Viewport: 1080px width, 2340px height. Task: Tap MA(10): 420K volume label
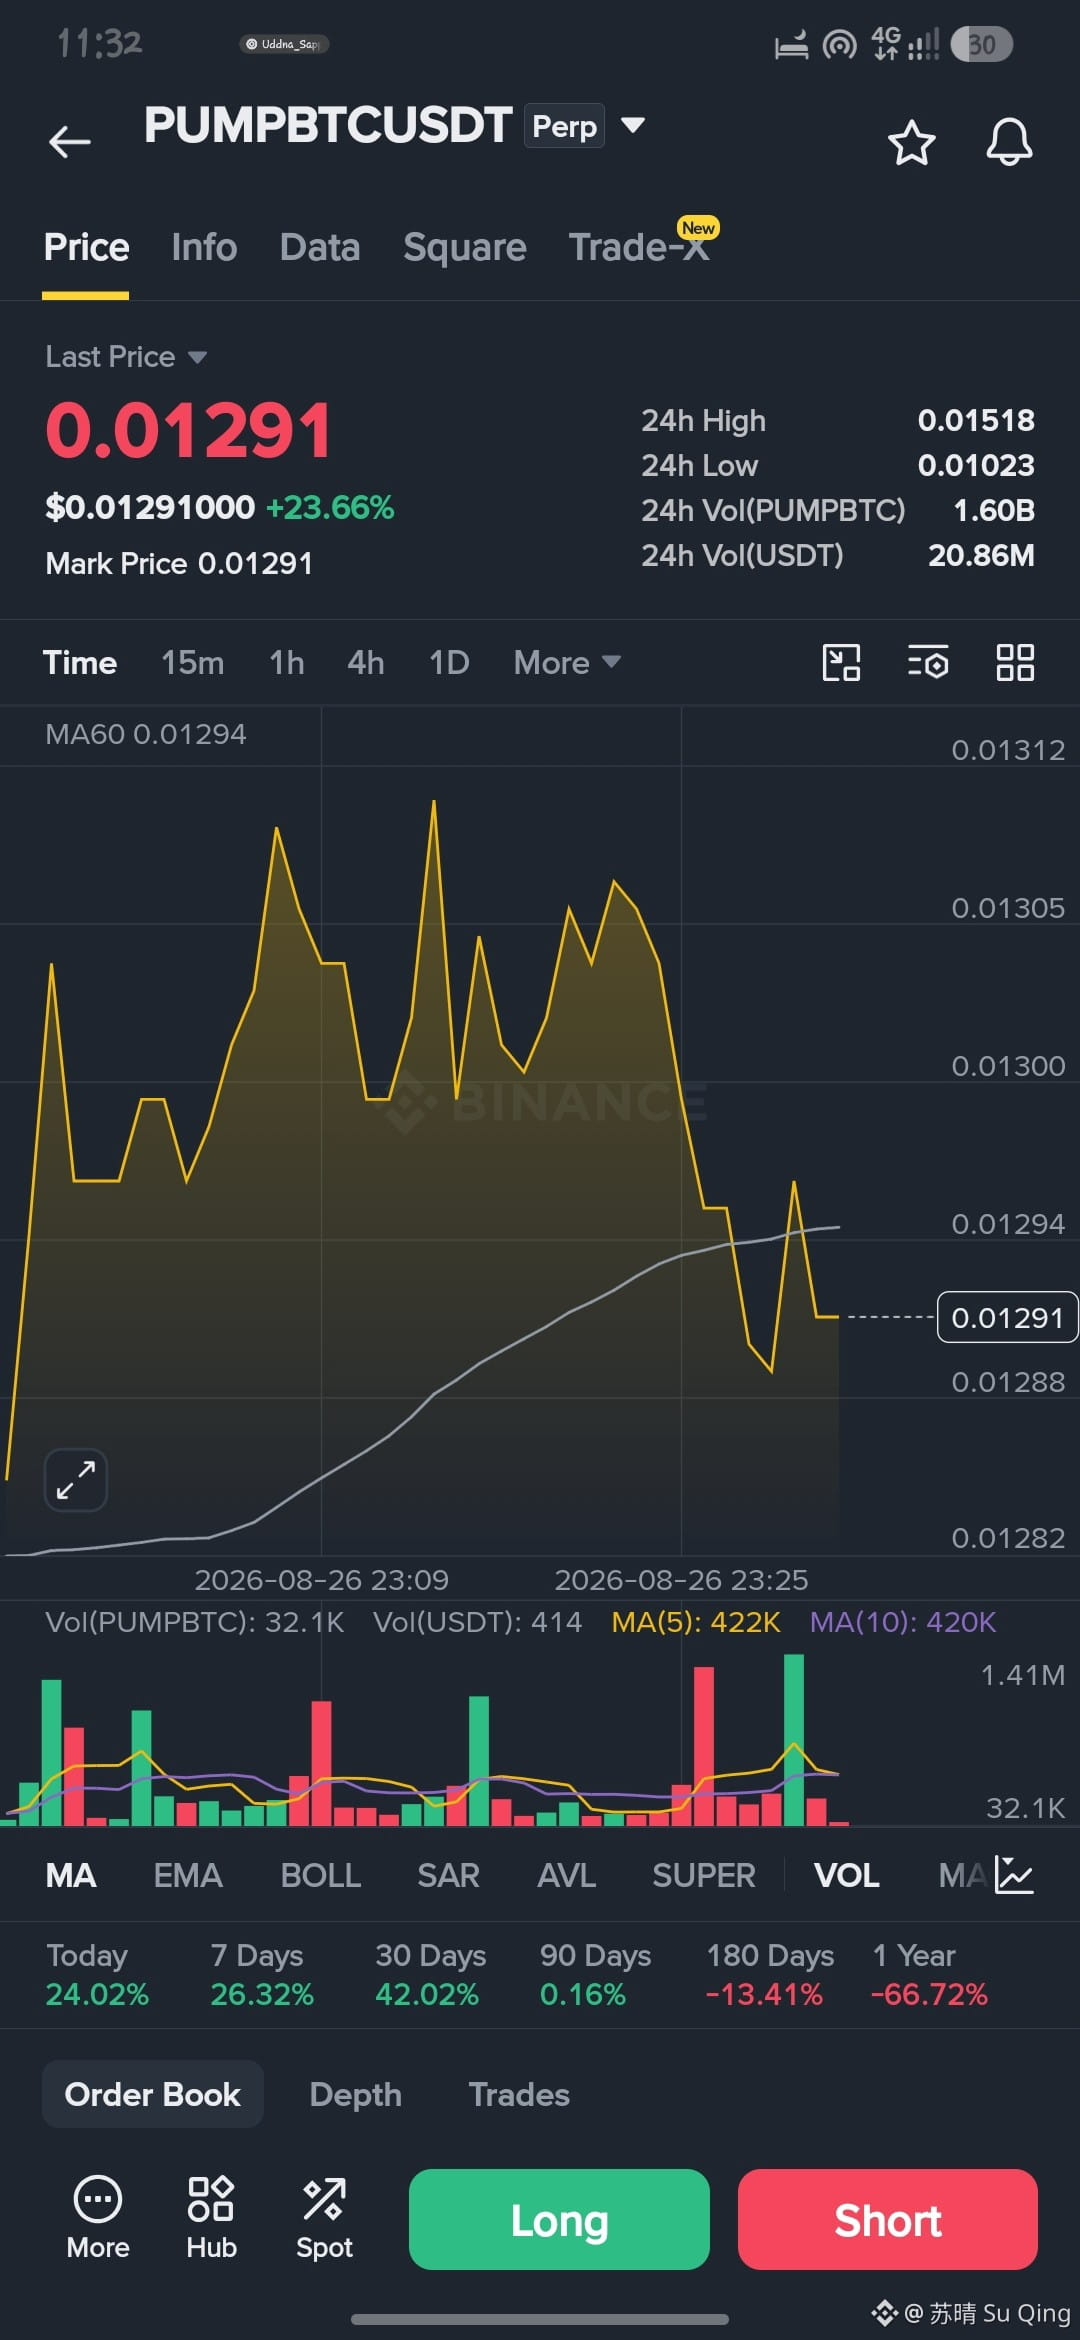pyautogui.click(x=903, y=1622)
